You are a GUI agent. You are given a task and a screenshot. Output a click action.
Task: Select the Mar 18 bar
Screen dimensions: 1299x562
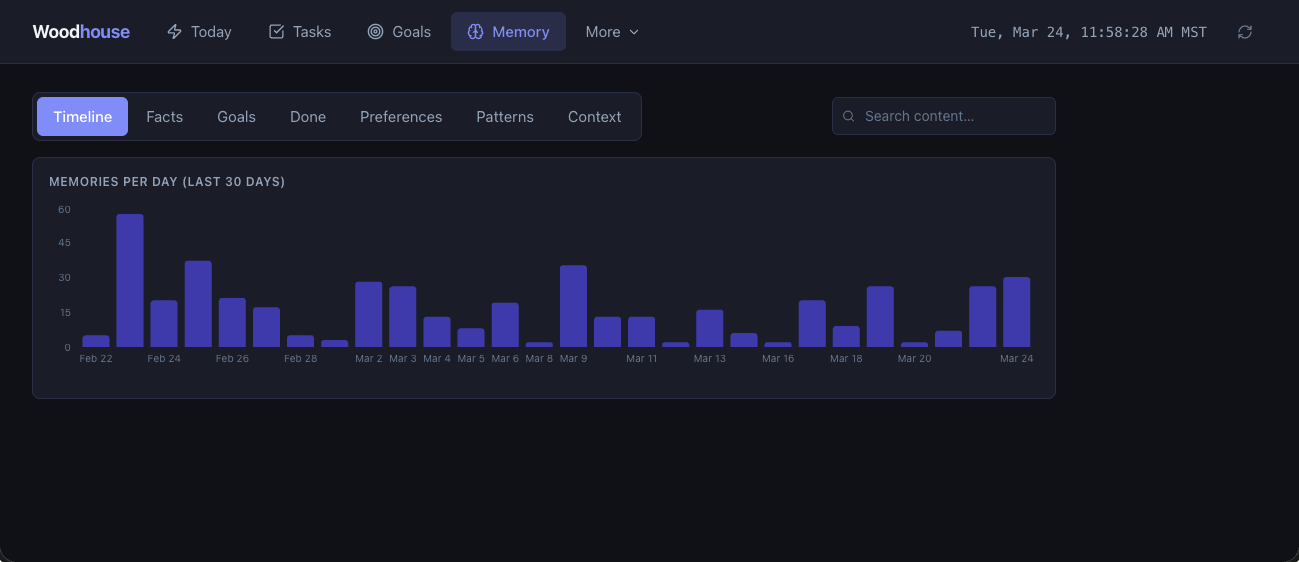tap(846, 337)
